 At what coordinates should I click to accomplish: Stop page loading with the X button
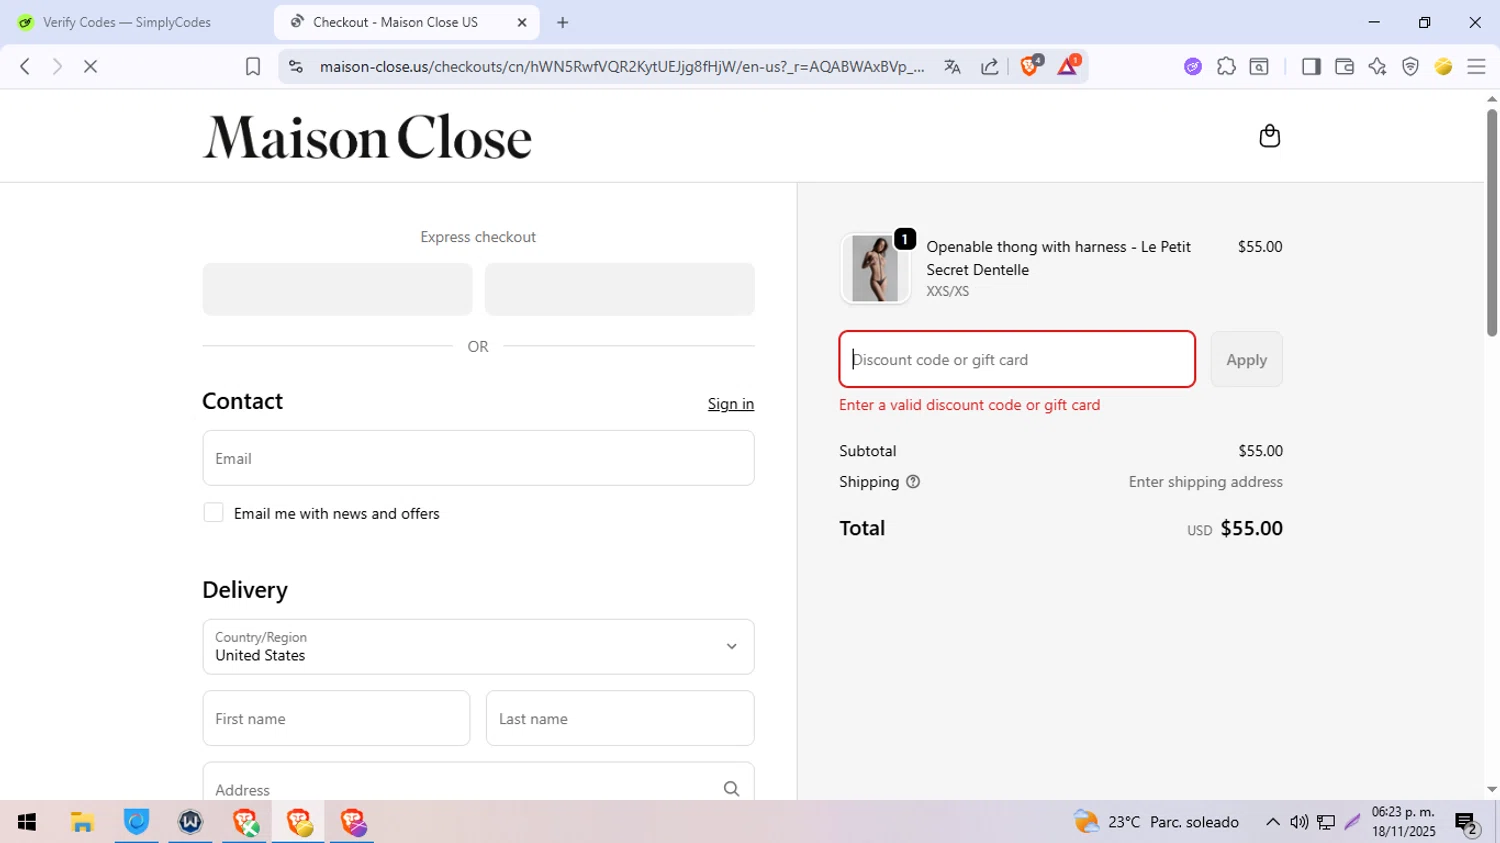click(90, 66)
